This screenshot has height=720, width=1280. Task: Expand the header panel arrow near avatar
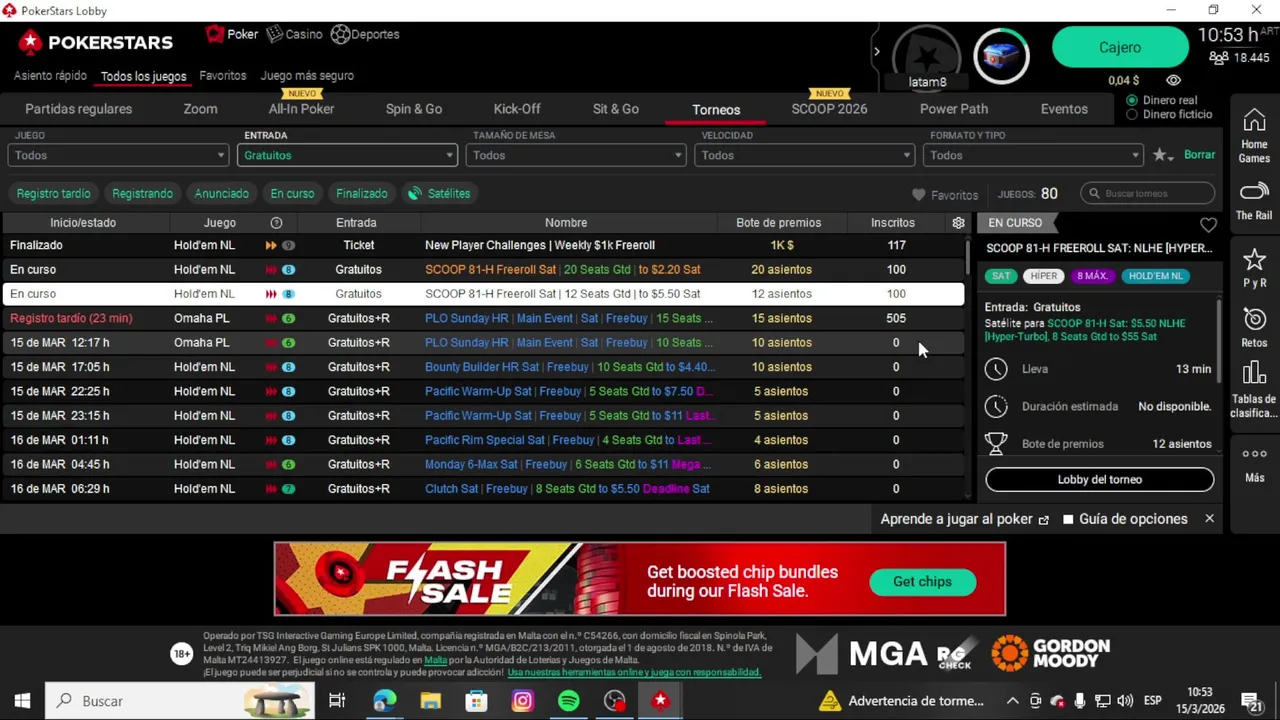point(877,52)
